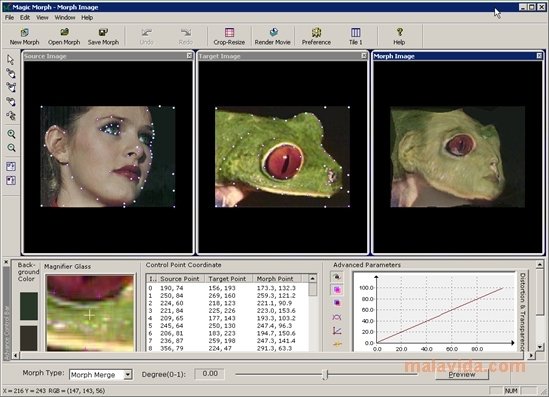Click the upper window layout icon
The image size is (549, 397).
coord(11,166)
